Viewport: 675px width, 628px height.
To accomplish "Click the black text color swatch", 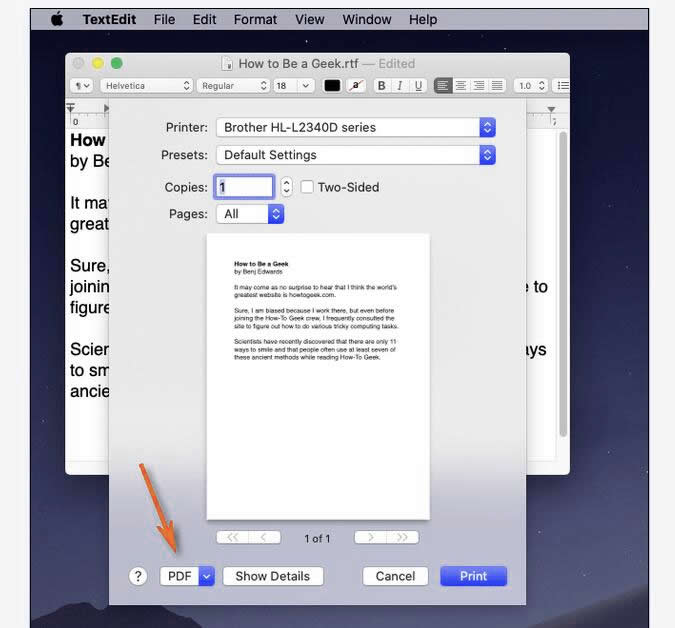I will coord(332,86).
